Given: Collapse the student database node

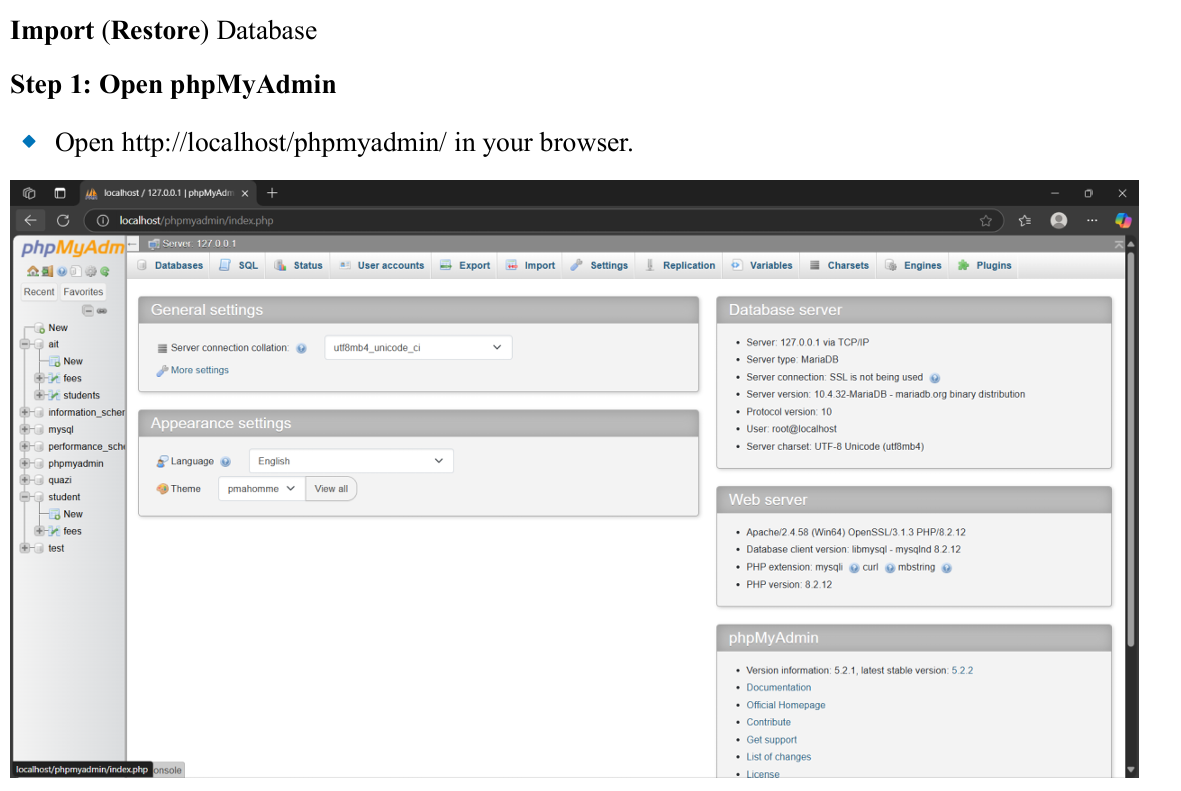Looking at the screenshot, I should (x=25, y=497).
